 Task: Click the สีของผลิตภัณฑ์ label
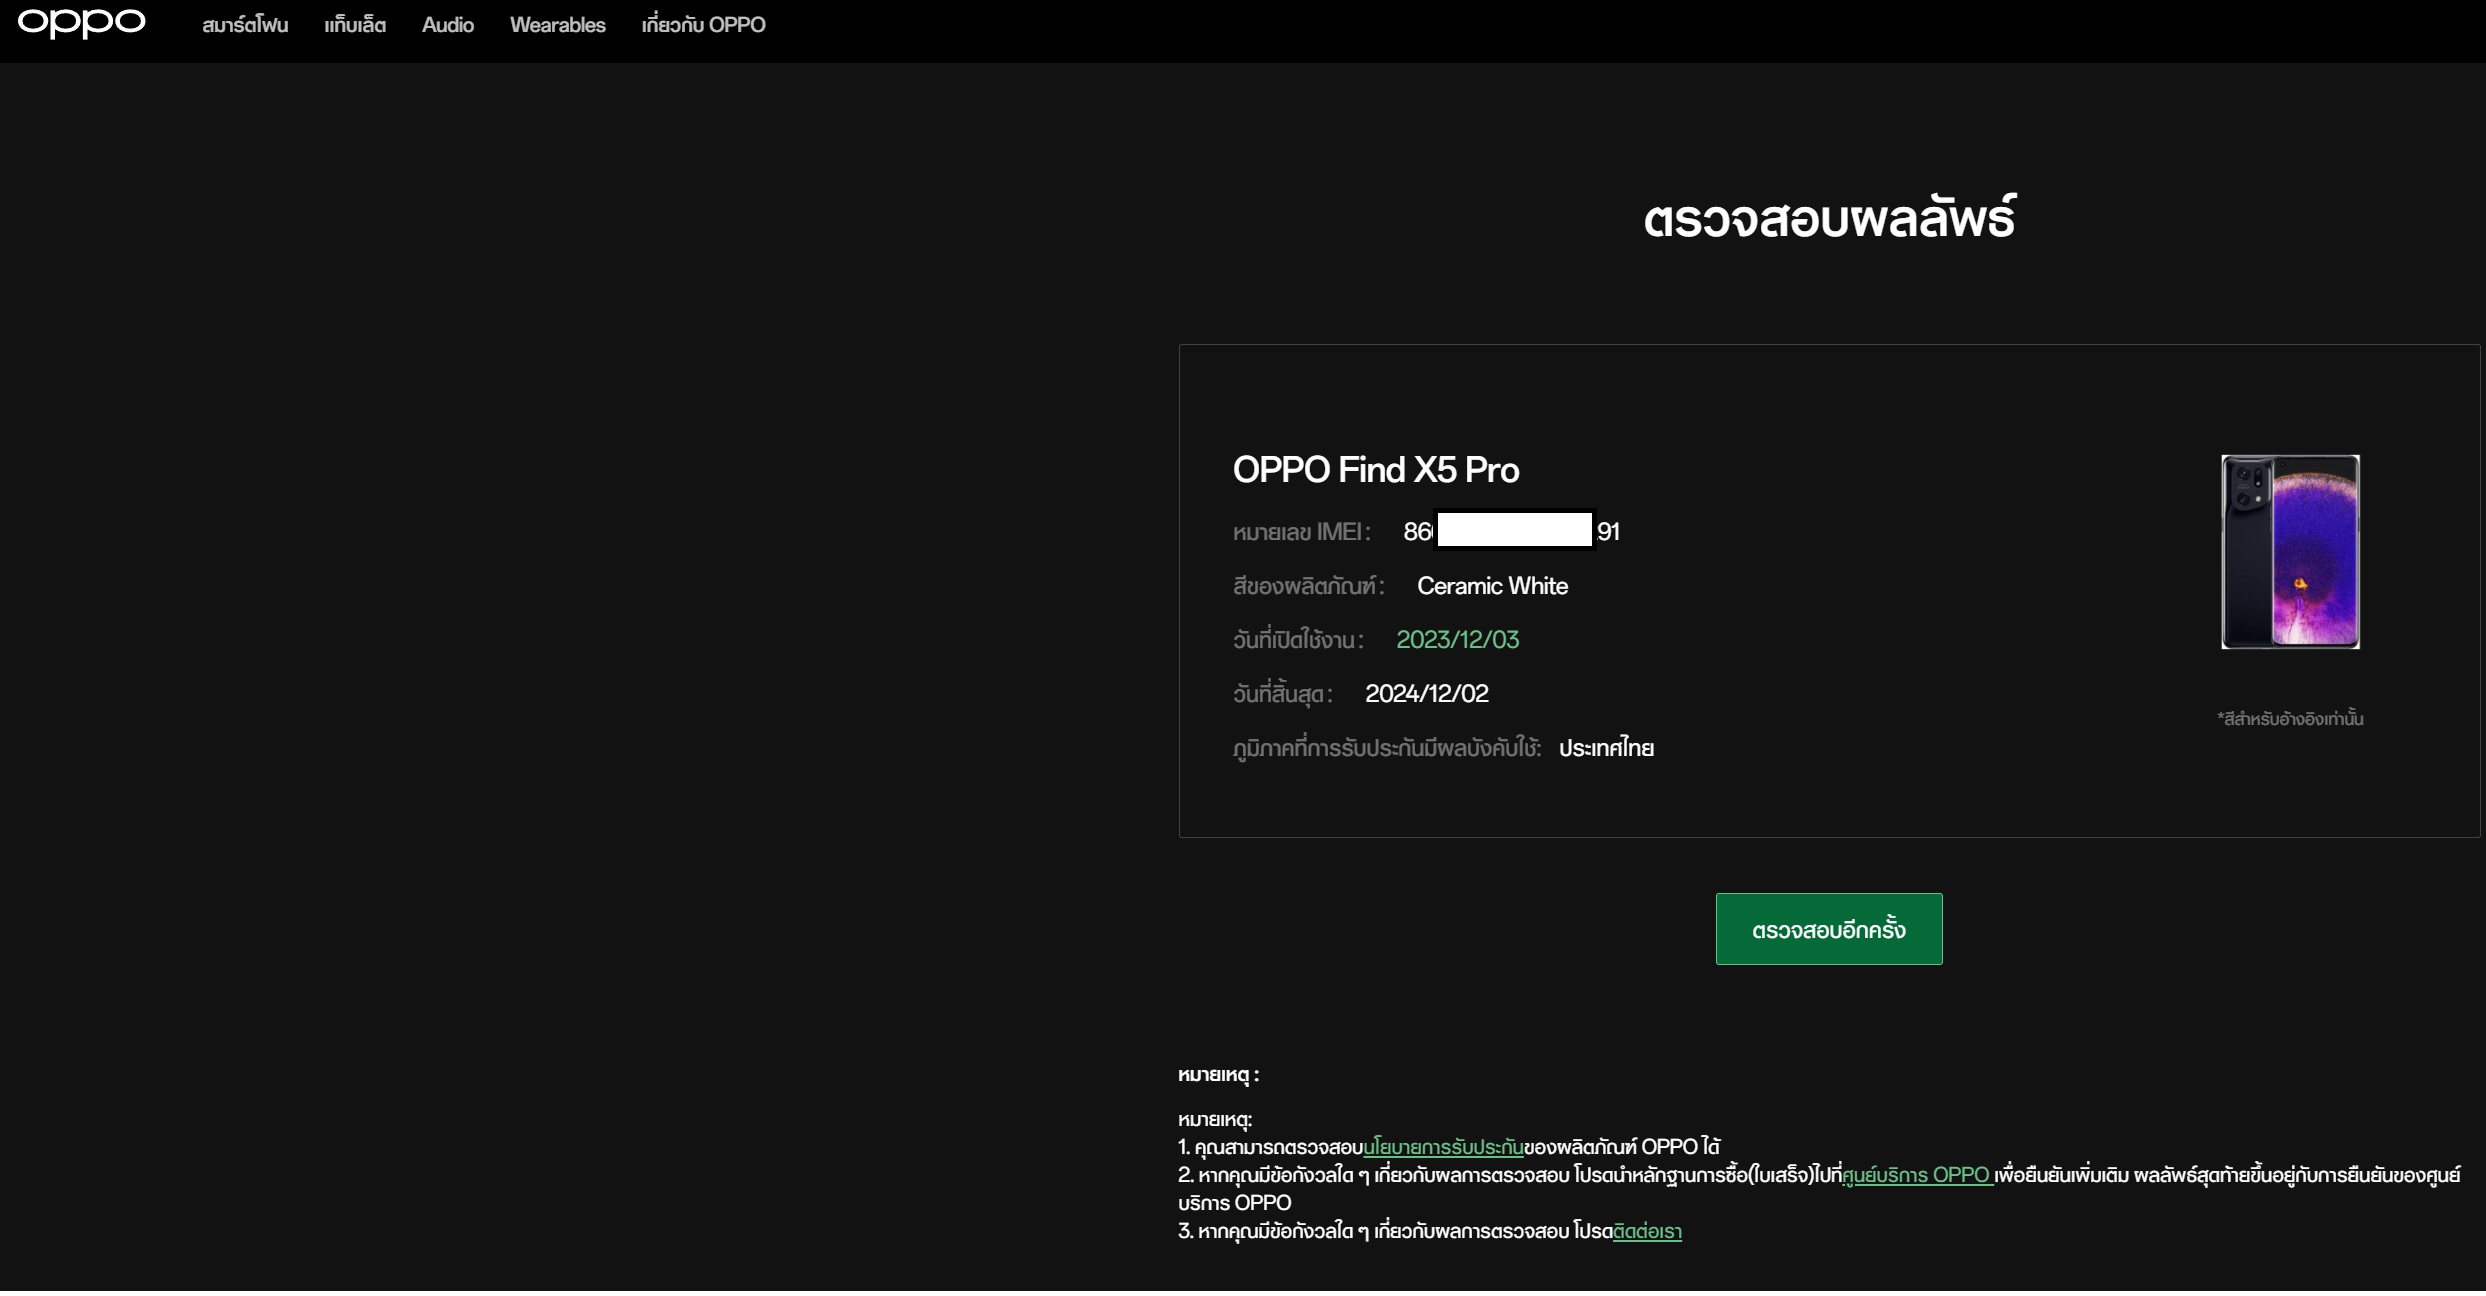point(1309,586)
